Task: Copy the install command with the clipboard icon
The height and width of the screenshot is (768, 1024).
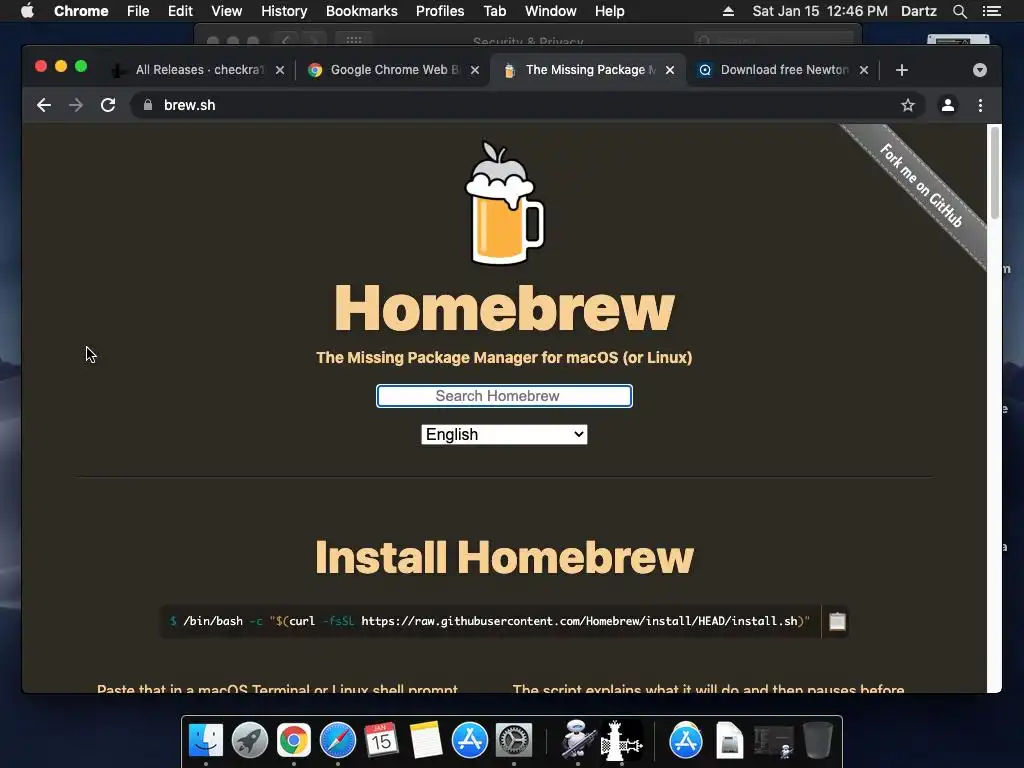Action: tap(837, 621)
